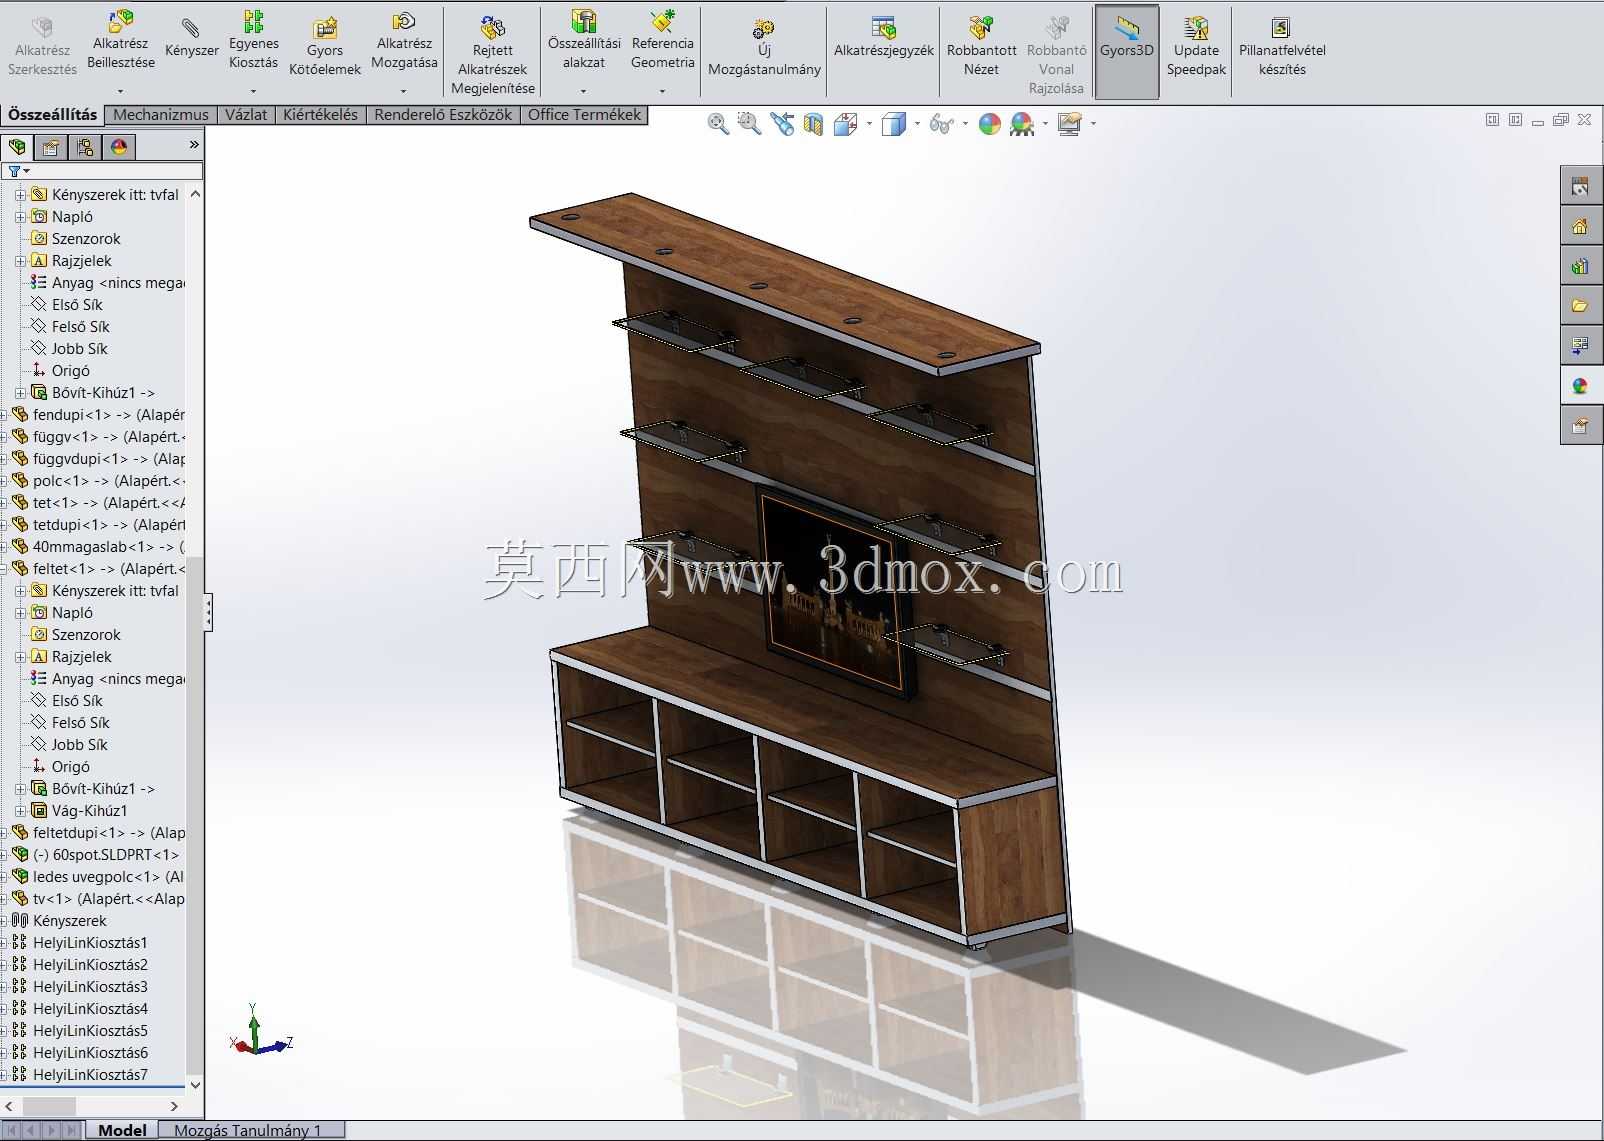Open the tree filter funnel dropdown
The height and width of the screenshot is (1141, 1604).
(18, 171)
